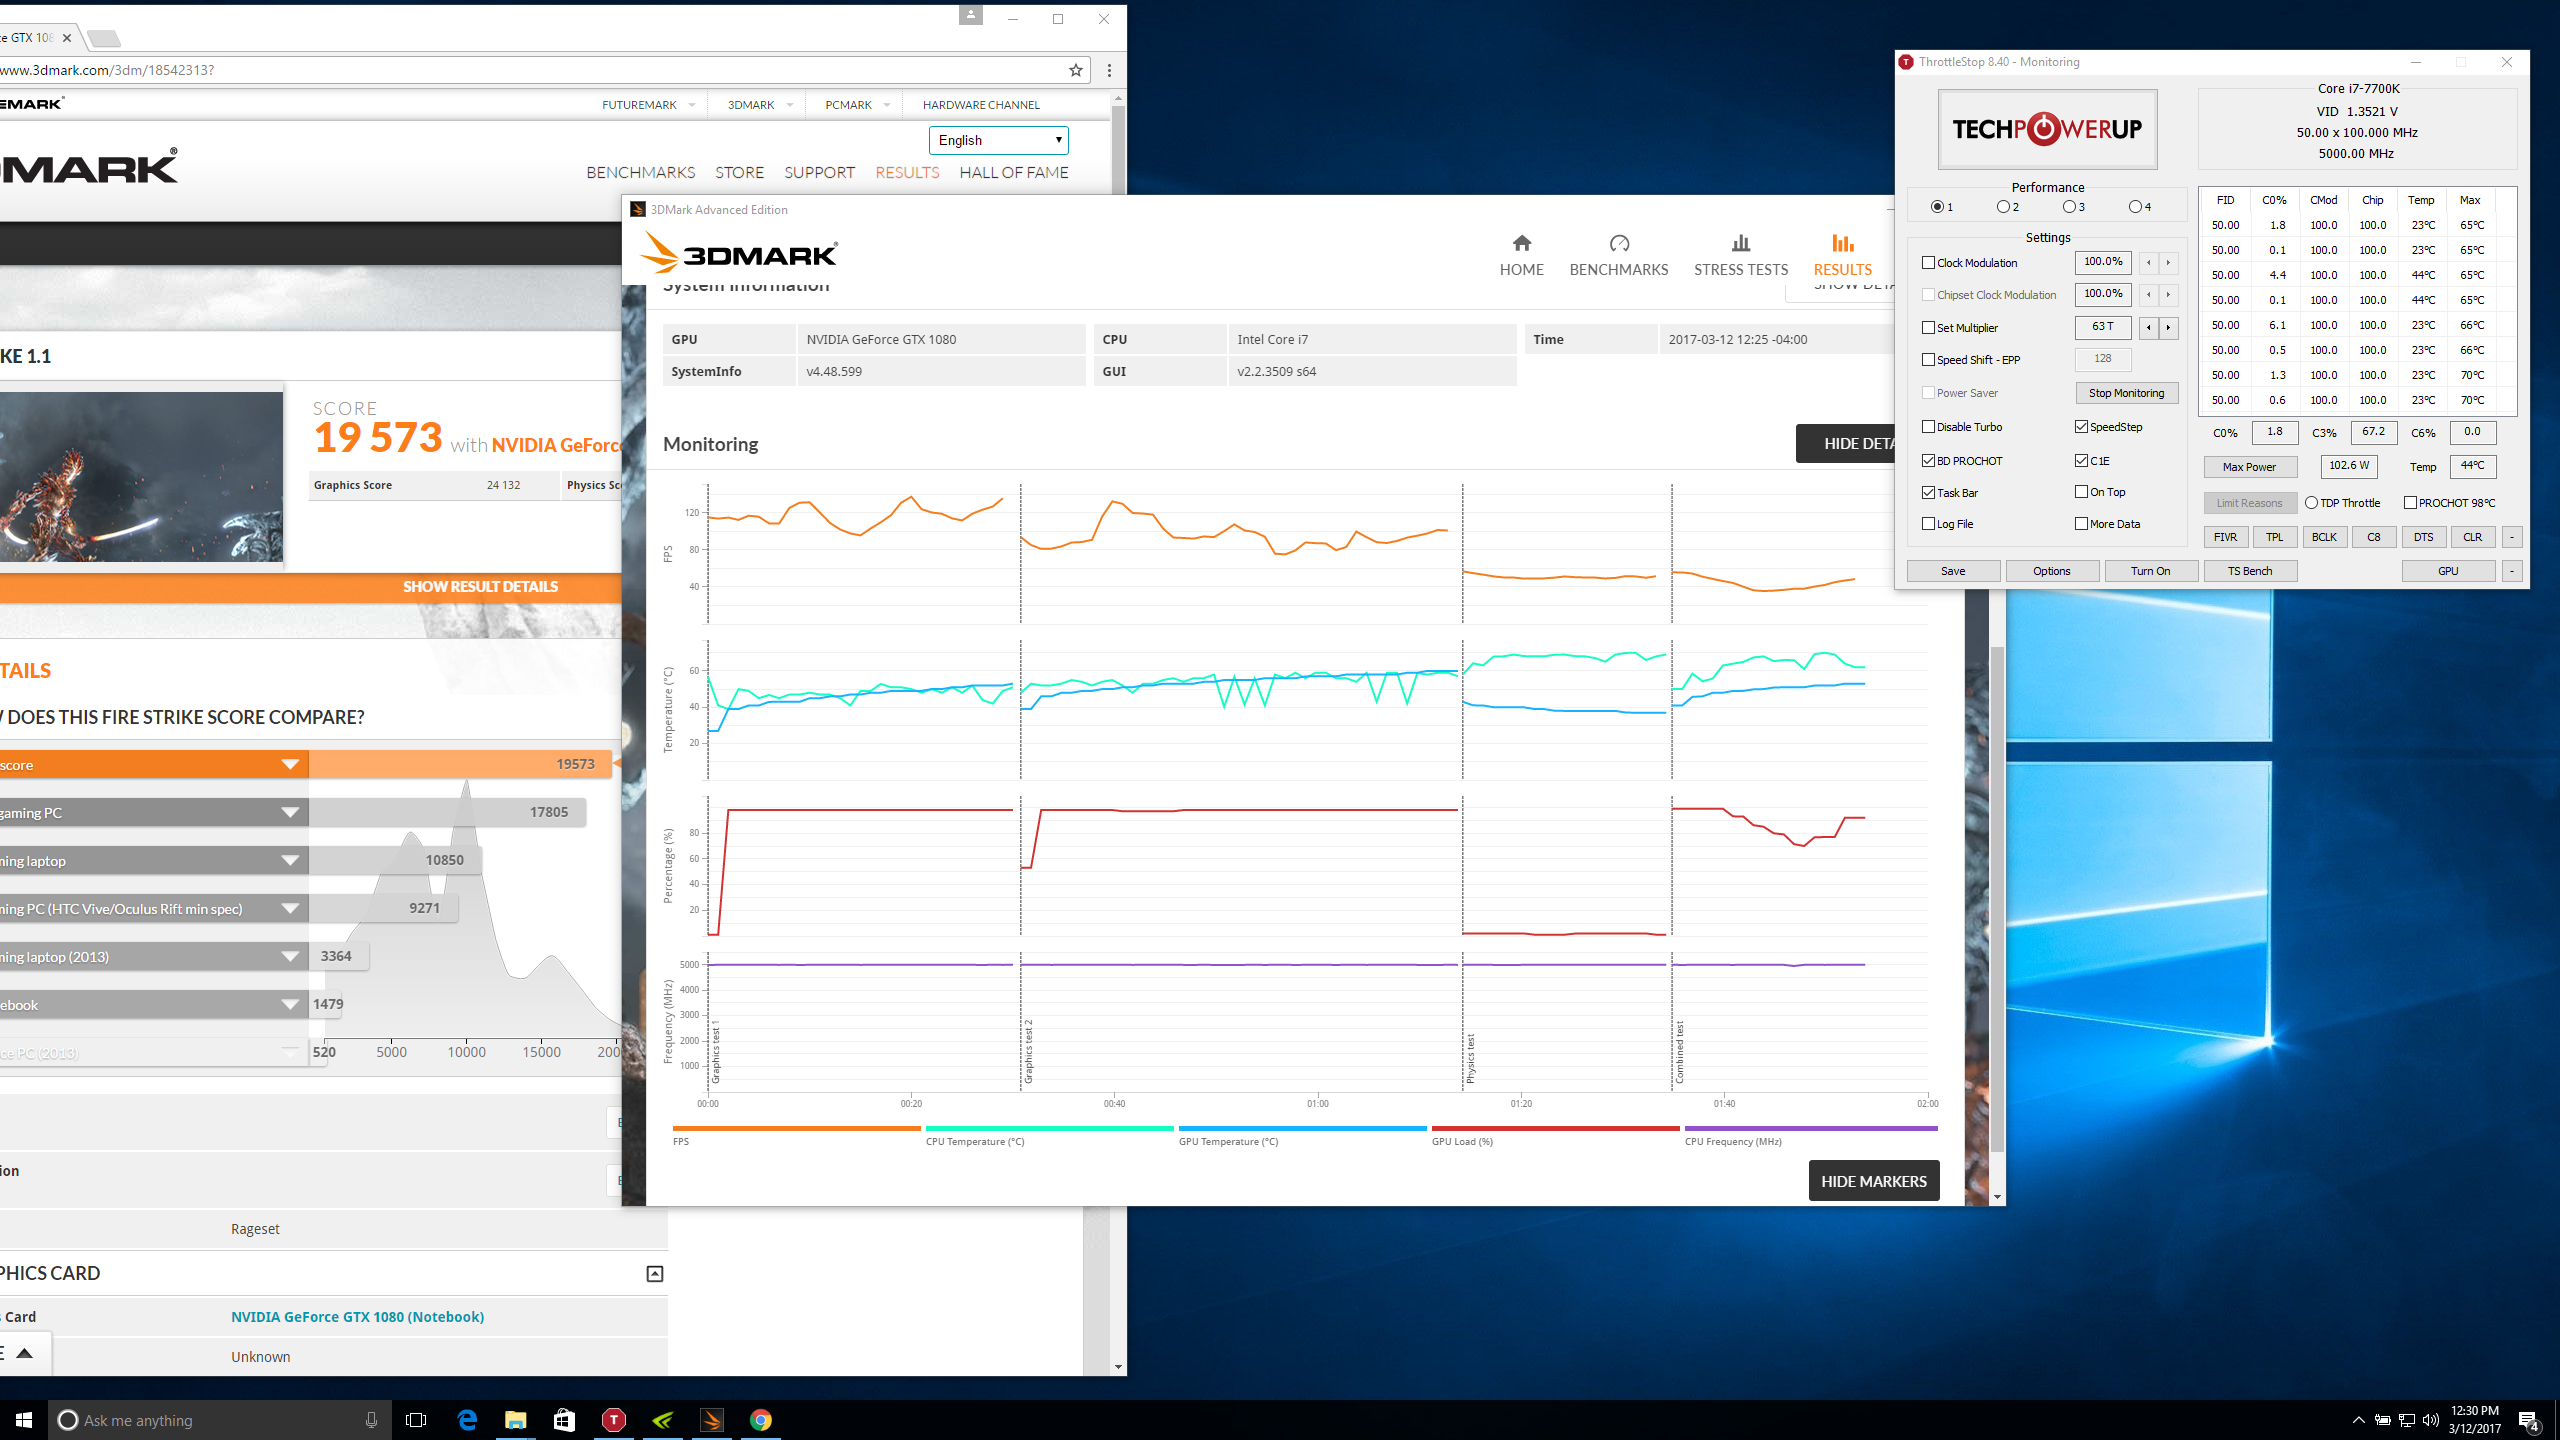Viewport: 2560px width, 1440px height.
Task: Uncheck the BD PROCHOT checkbox
Action: point(1928,461)
